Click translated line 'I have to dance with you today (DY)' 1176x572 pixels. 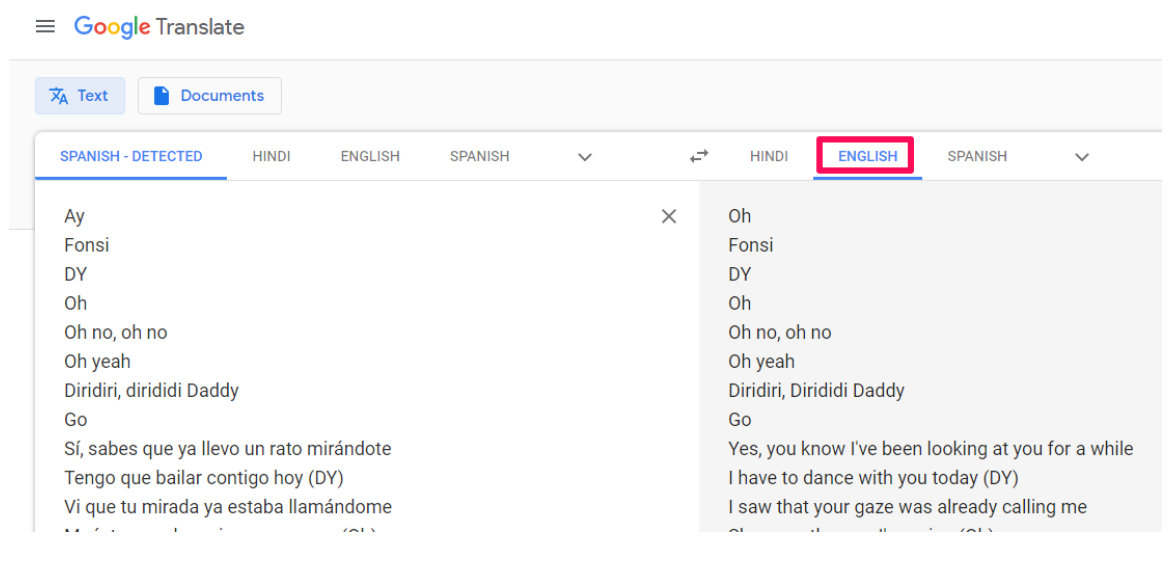coord(874,478)
